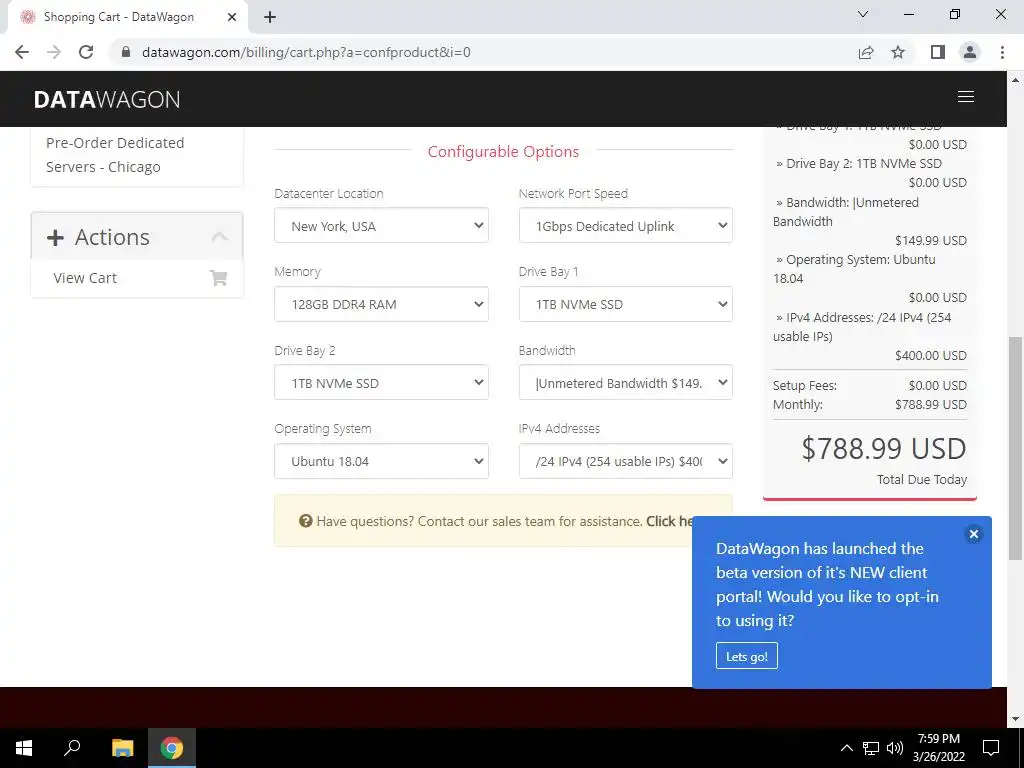Screen dimensions: 1024x768
Task: Open Datacenter Location dropdown
Action: (381, 225)
